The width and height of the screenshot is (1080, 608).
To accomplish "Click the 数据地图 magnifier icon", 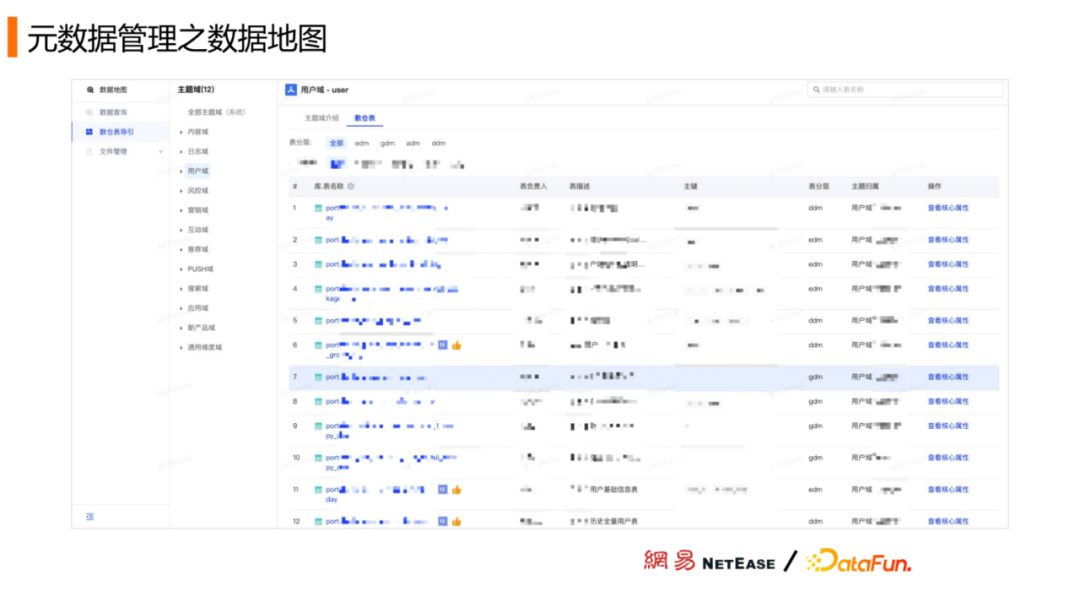I will 90,90.
